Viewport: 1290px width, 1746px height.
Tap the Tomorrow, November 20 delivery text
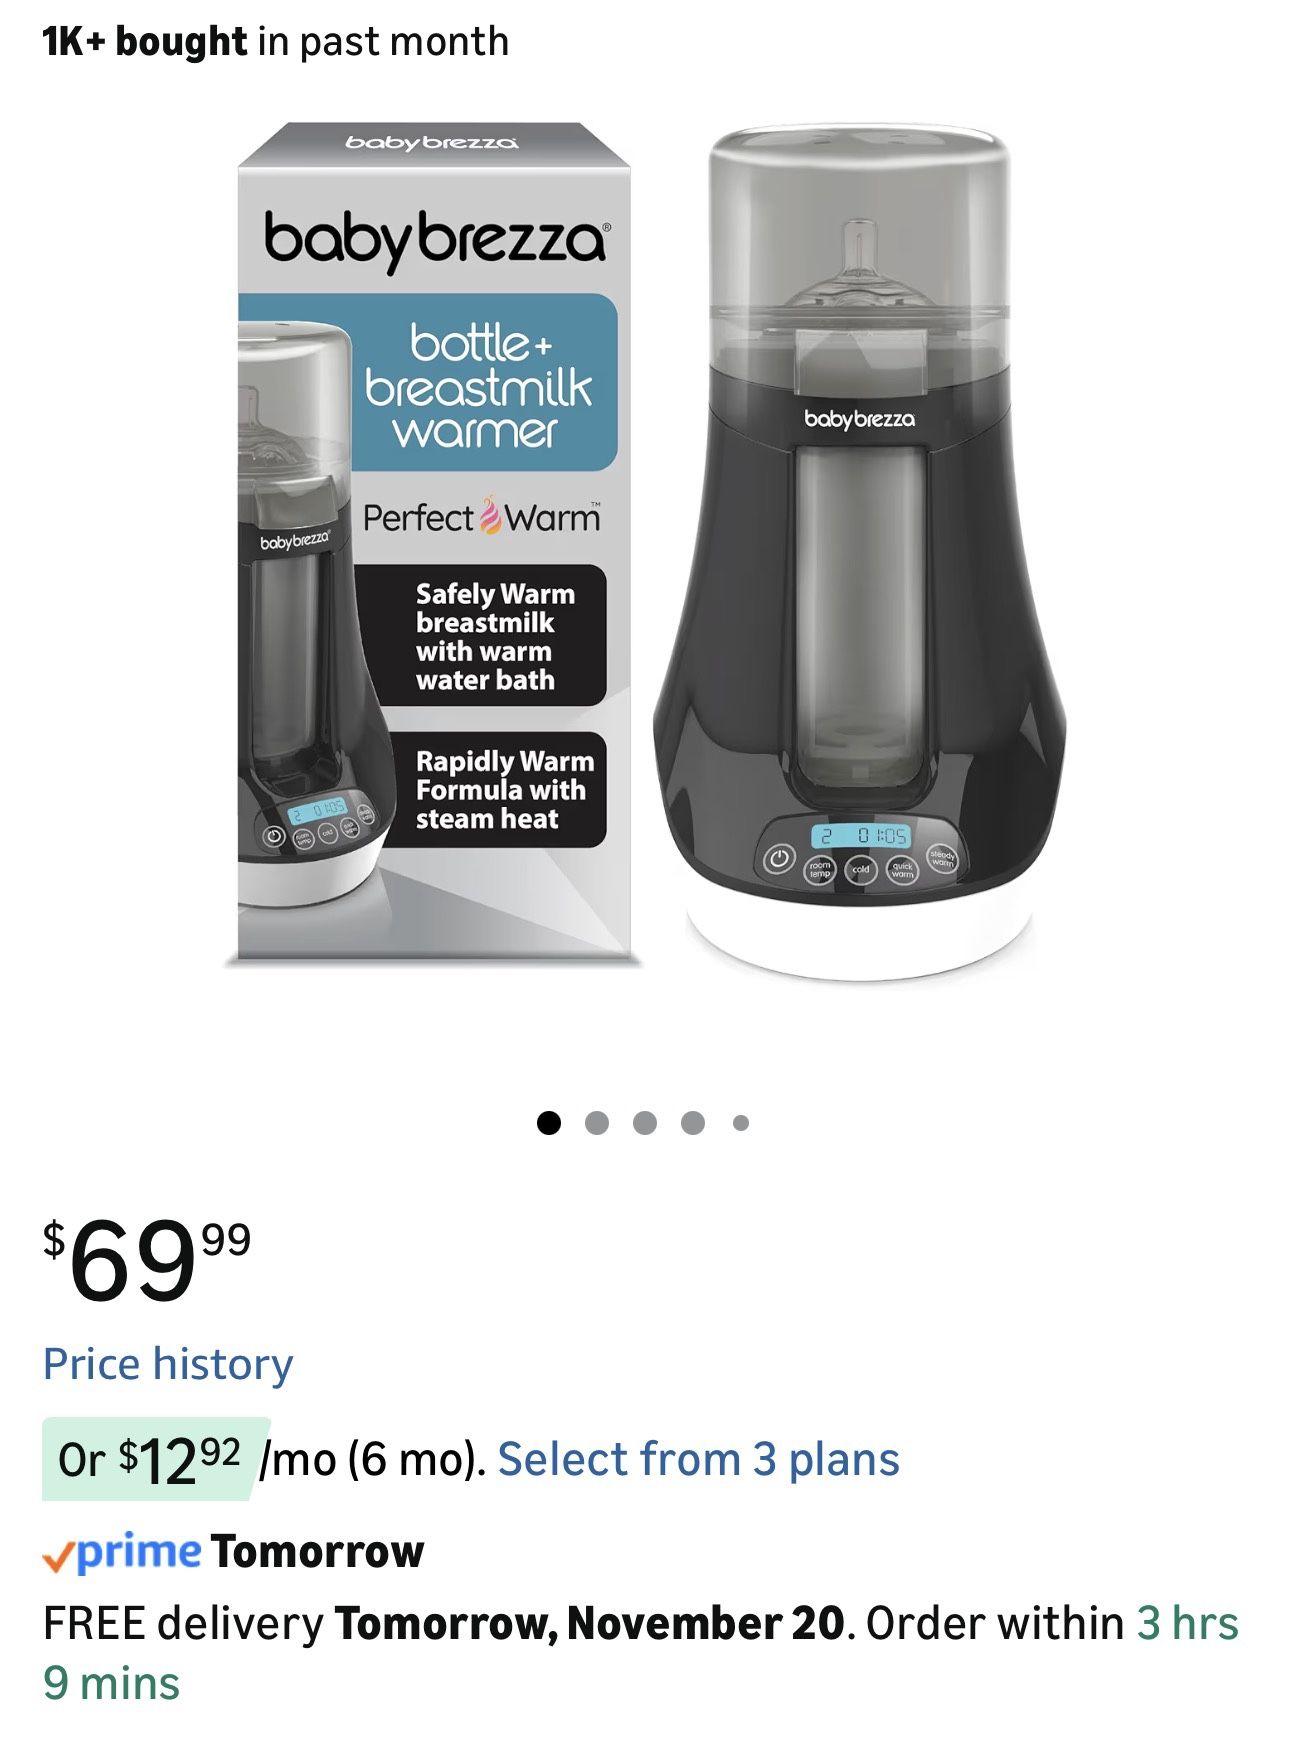click(x=590, y=1623)
